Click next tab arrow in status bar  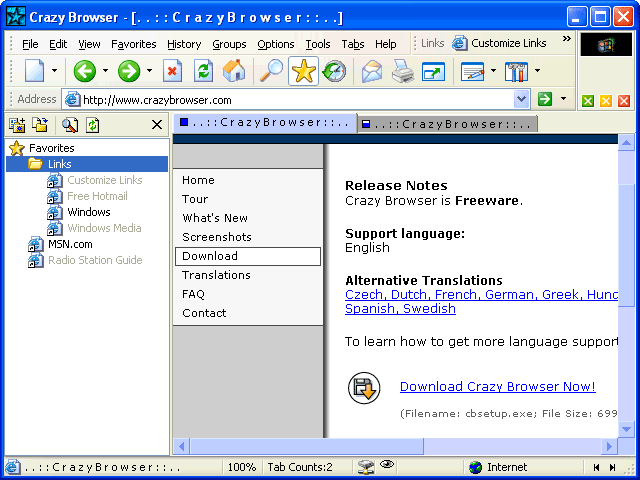(x=612, y=467)
